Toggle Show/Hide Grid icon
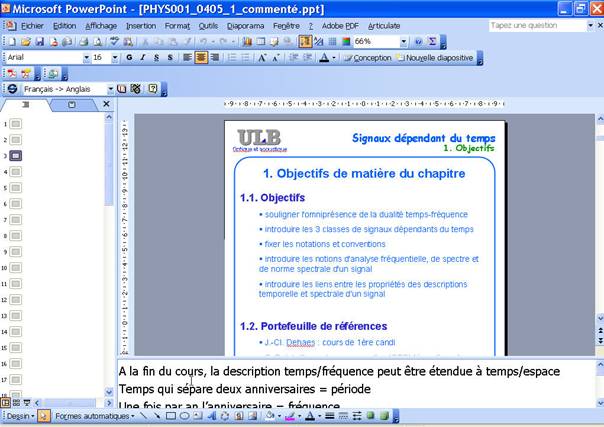The image size is (604, 427). coord(332,42)
